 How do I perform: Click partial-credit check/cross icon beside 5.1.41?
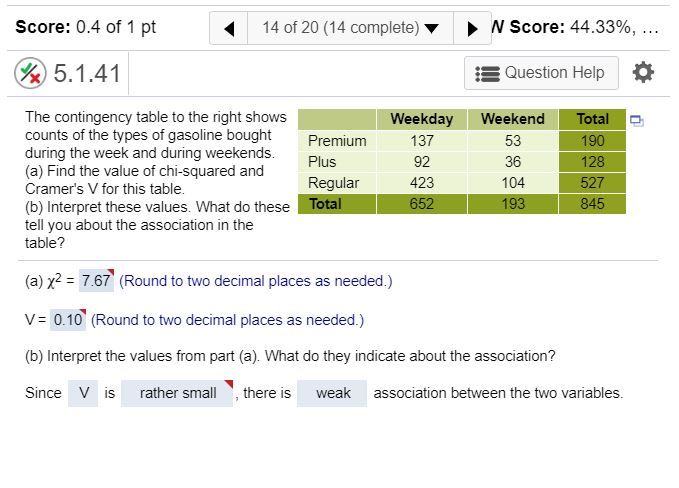(31, 73)
